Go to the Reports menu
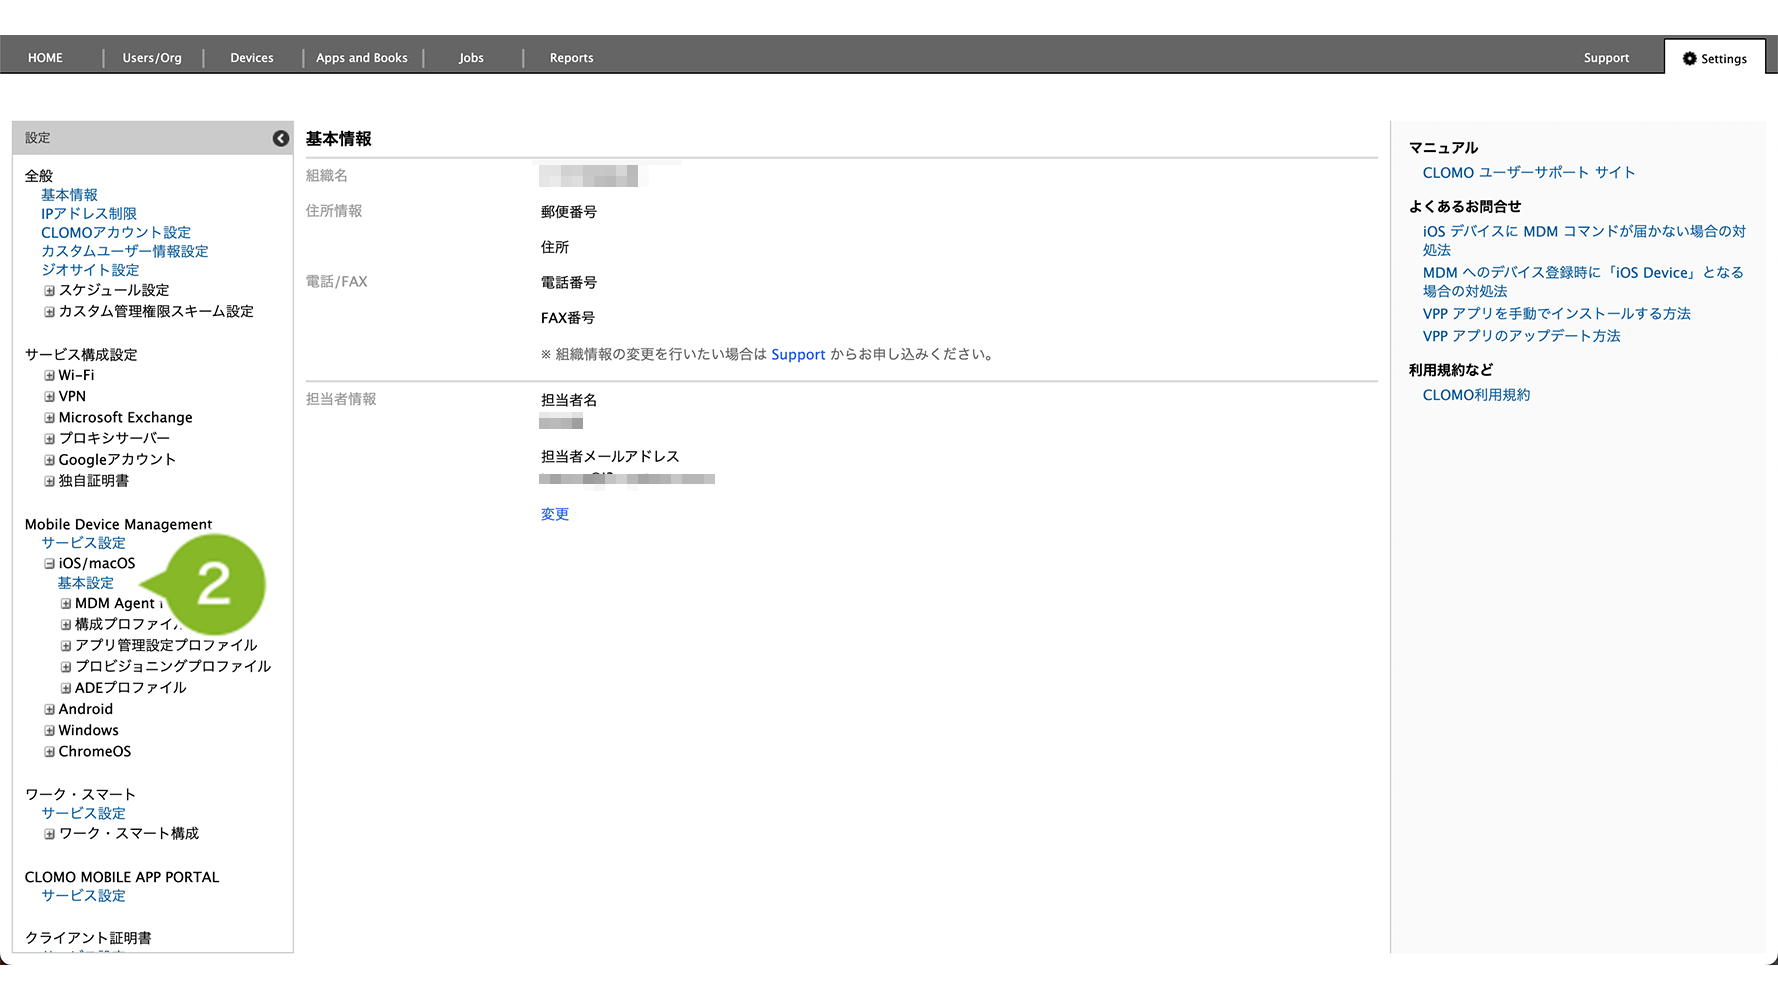The height and width of the screenshot is (1000, 1778). click(x=571, y=58)
